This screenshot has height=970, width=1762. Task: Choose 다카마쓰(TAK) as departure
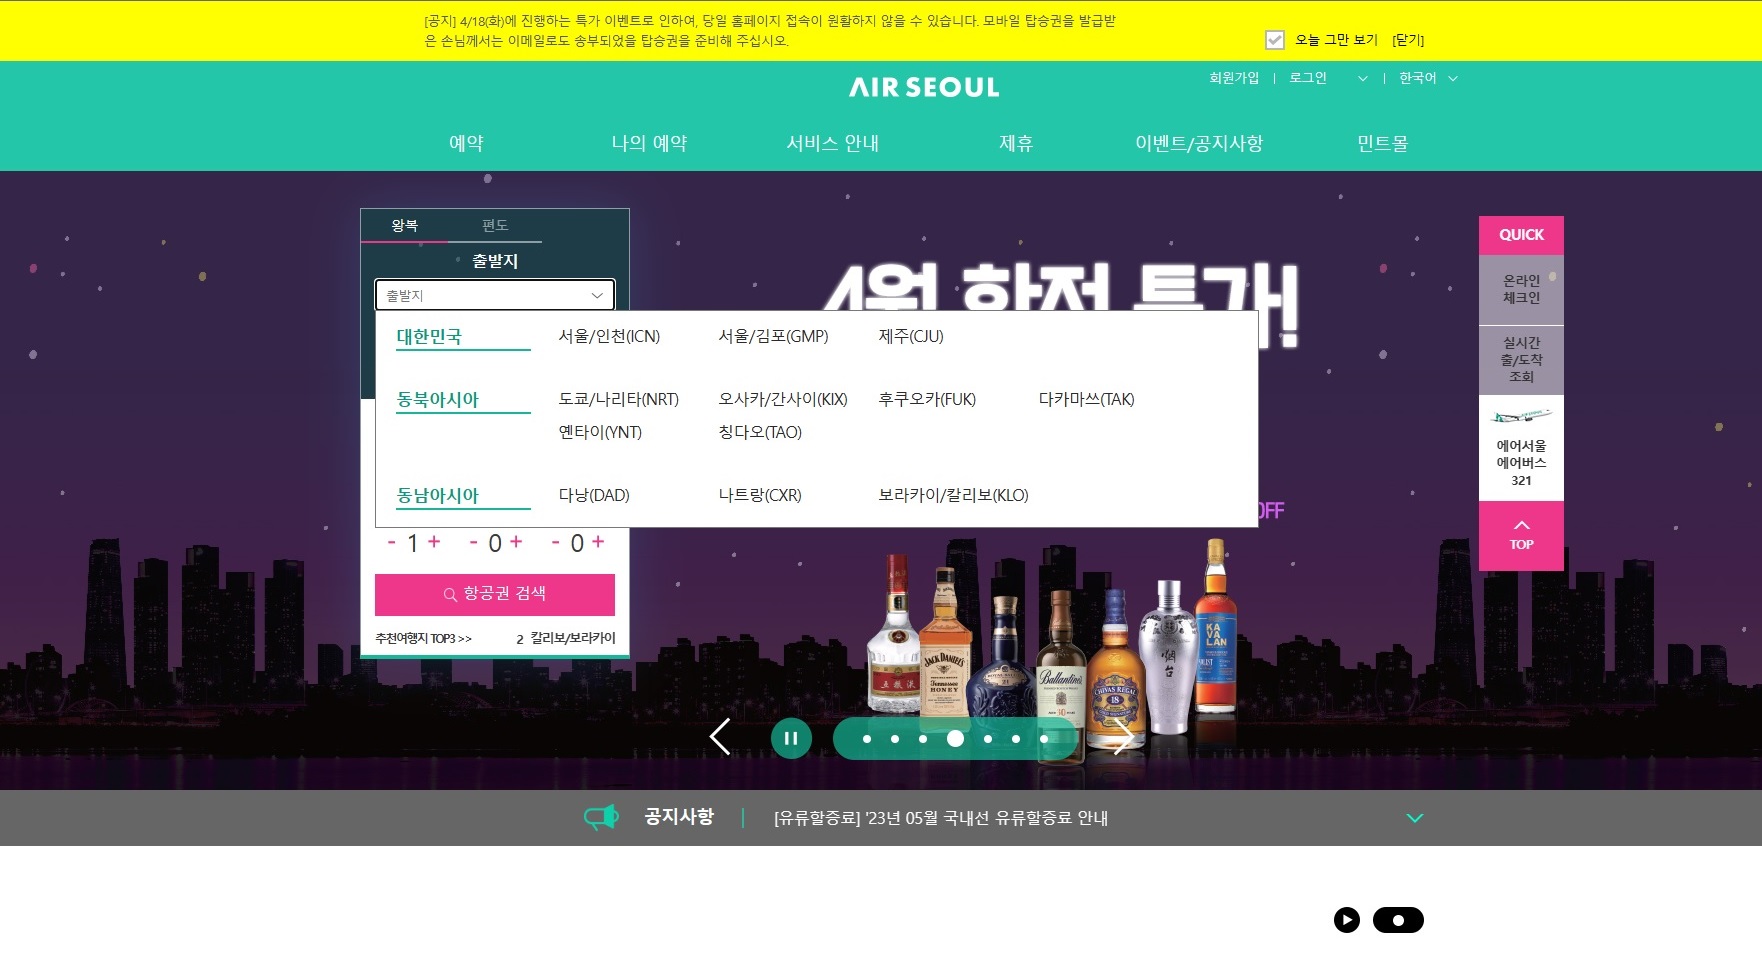click(x=1087, y=400)
